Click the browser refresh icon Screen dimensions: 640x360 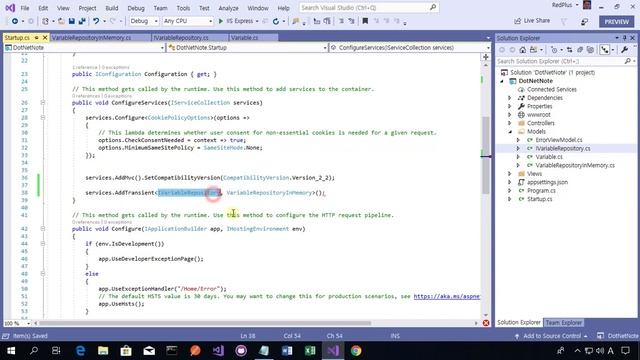click(x=276, y=21)
